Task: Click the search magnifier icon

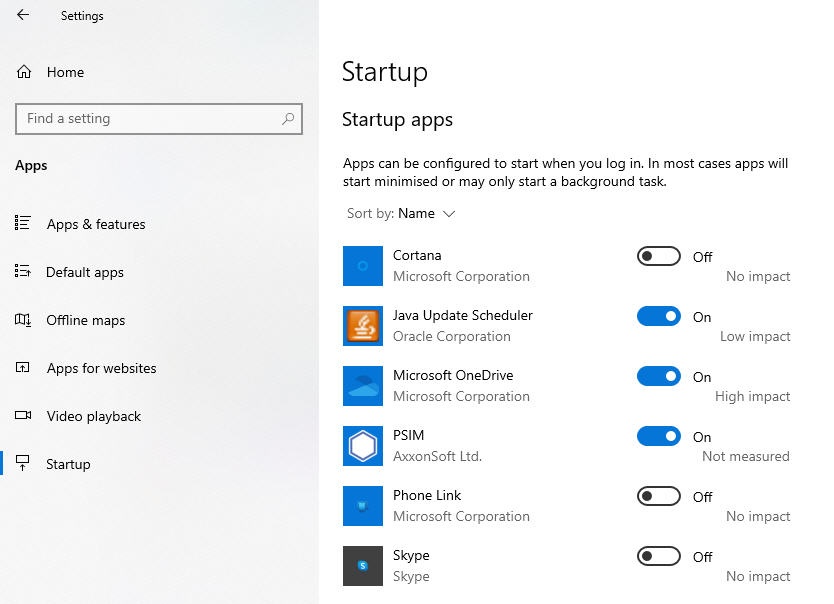Action: [288, 119]
